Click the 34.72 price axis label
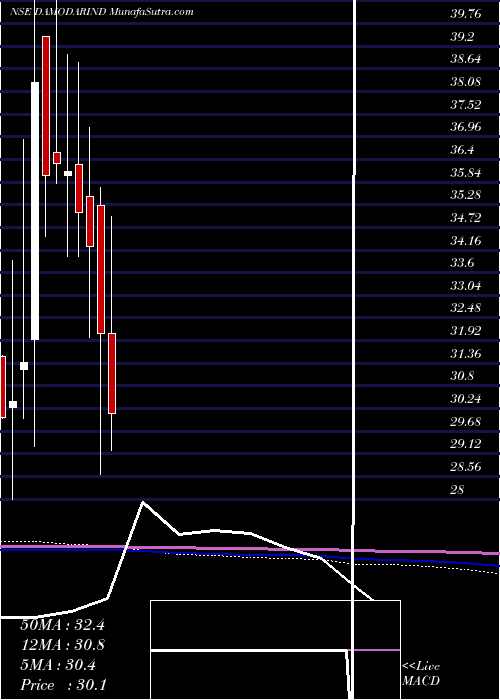The height and width of the screenshot is (700, 500). [466, 218]
